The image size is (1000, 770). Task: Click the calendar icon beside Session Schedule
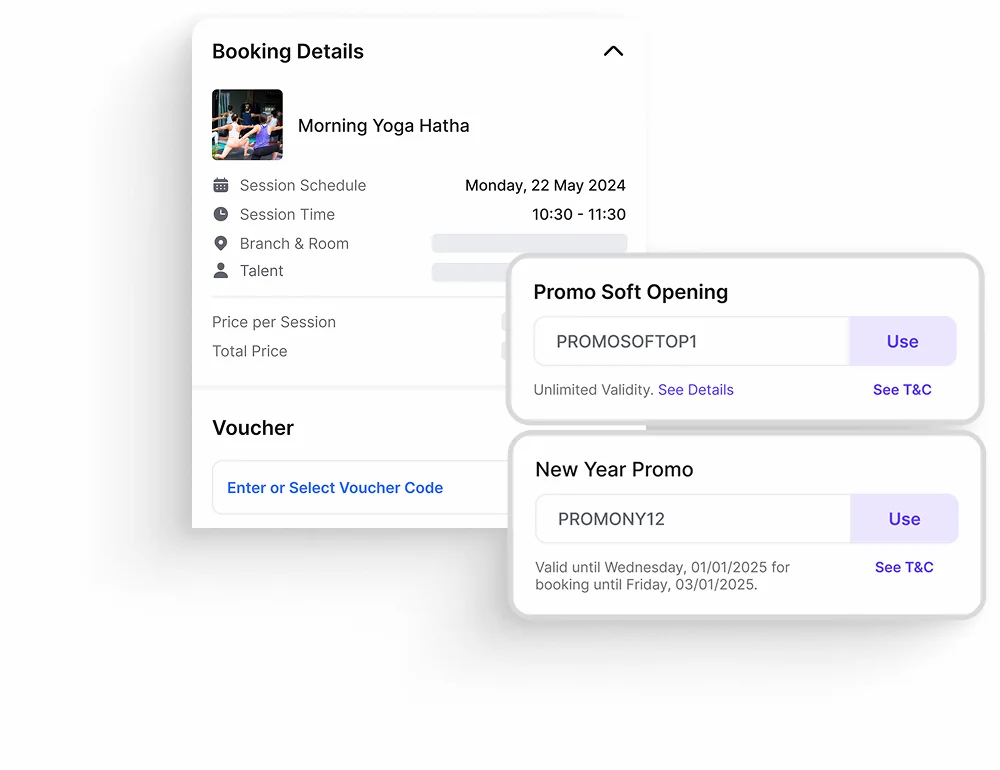pyautogui.click(x=221, y=185)
